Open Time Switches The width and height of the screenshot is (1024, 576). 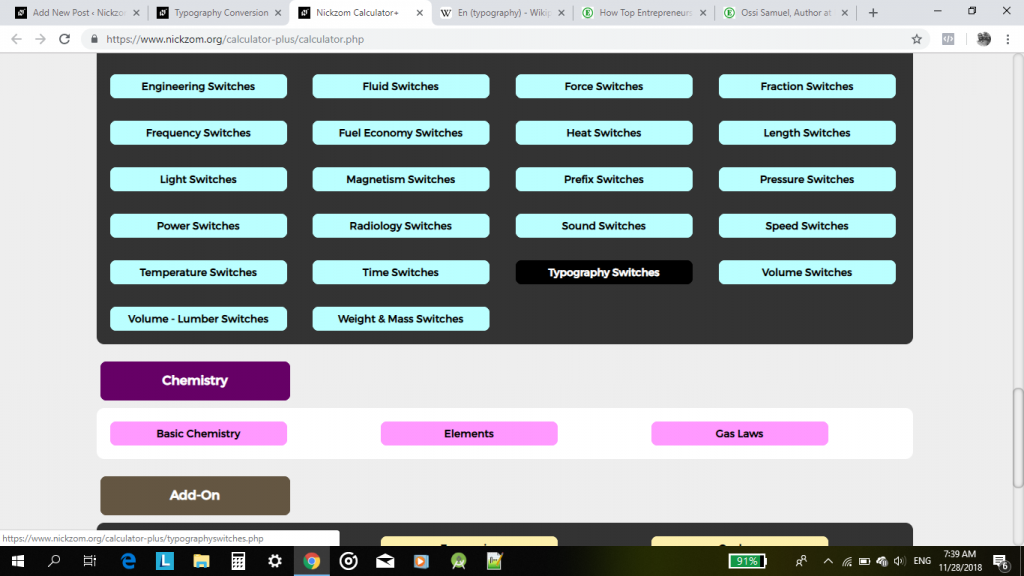[x=400, y=272]
